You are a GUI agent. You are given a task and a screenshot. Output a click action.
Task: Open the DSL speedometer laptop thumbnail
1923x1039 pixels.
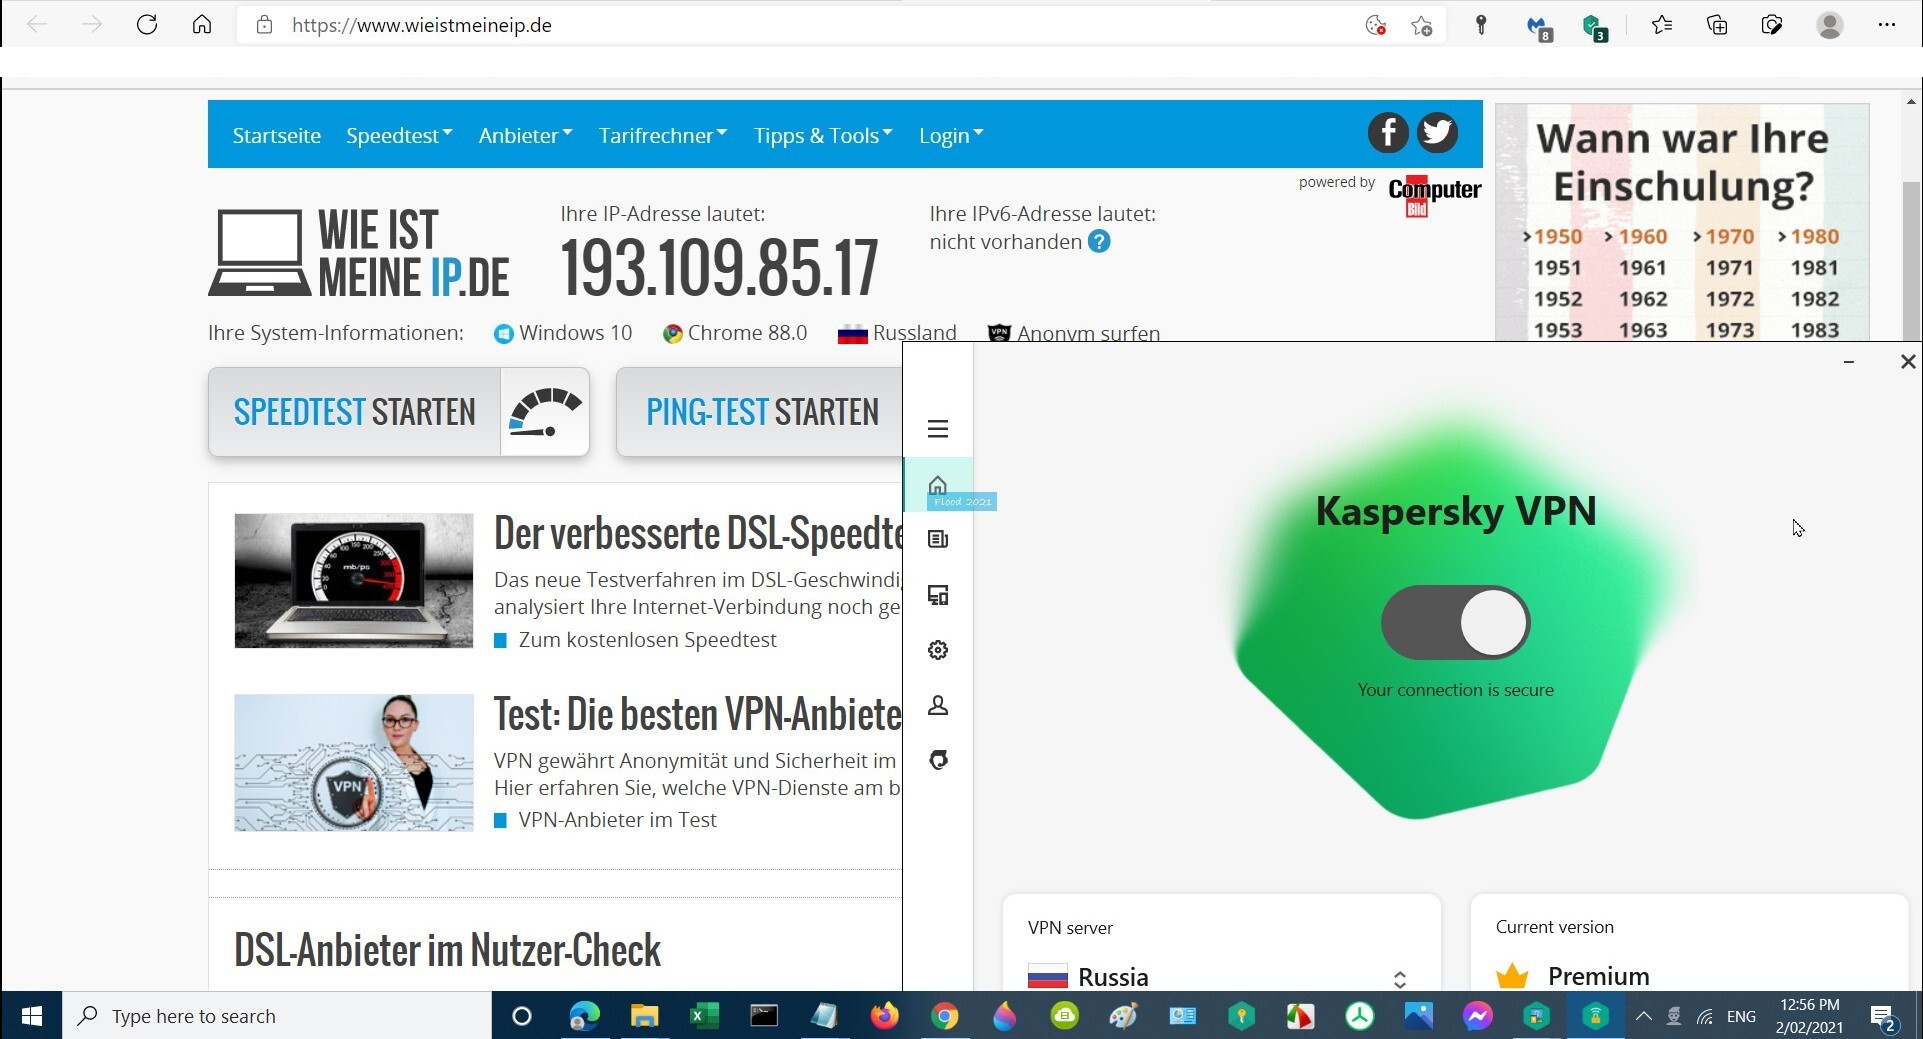click(354, 581)
